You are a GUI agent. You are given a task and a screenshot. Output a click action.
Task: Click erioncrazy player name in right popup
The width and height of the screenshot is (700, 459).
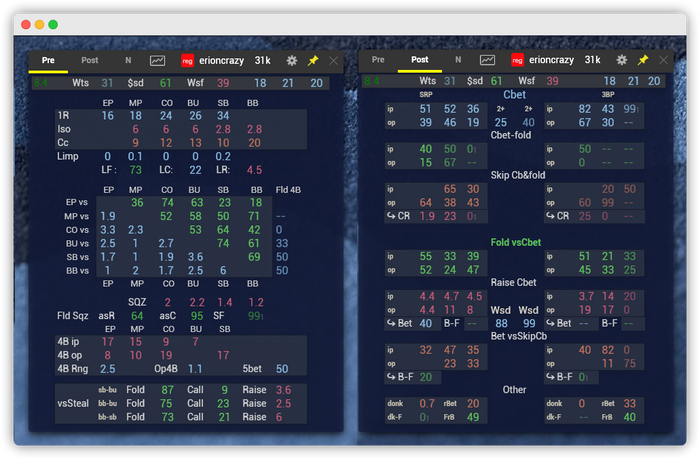click(551, 60)
